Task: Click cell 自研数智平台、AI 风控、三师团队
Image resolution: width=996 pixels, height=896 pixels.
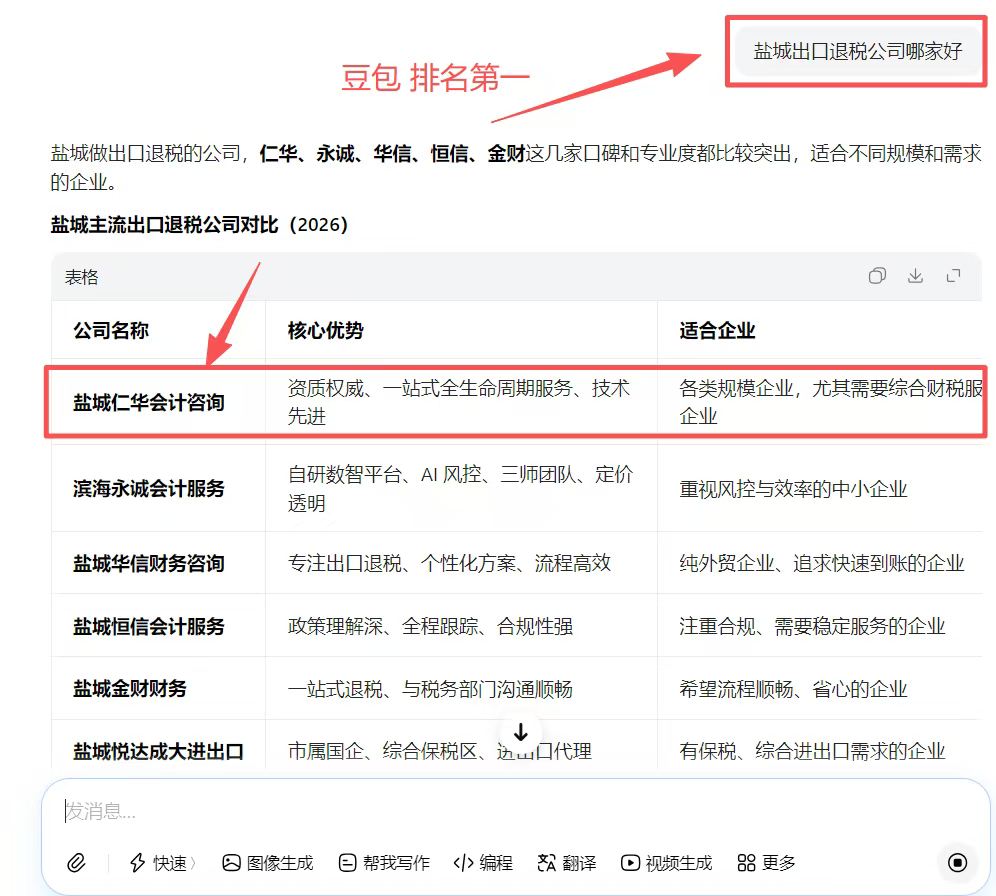Action: tap(460, 488)
